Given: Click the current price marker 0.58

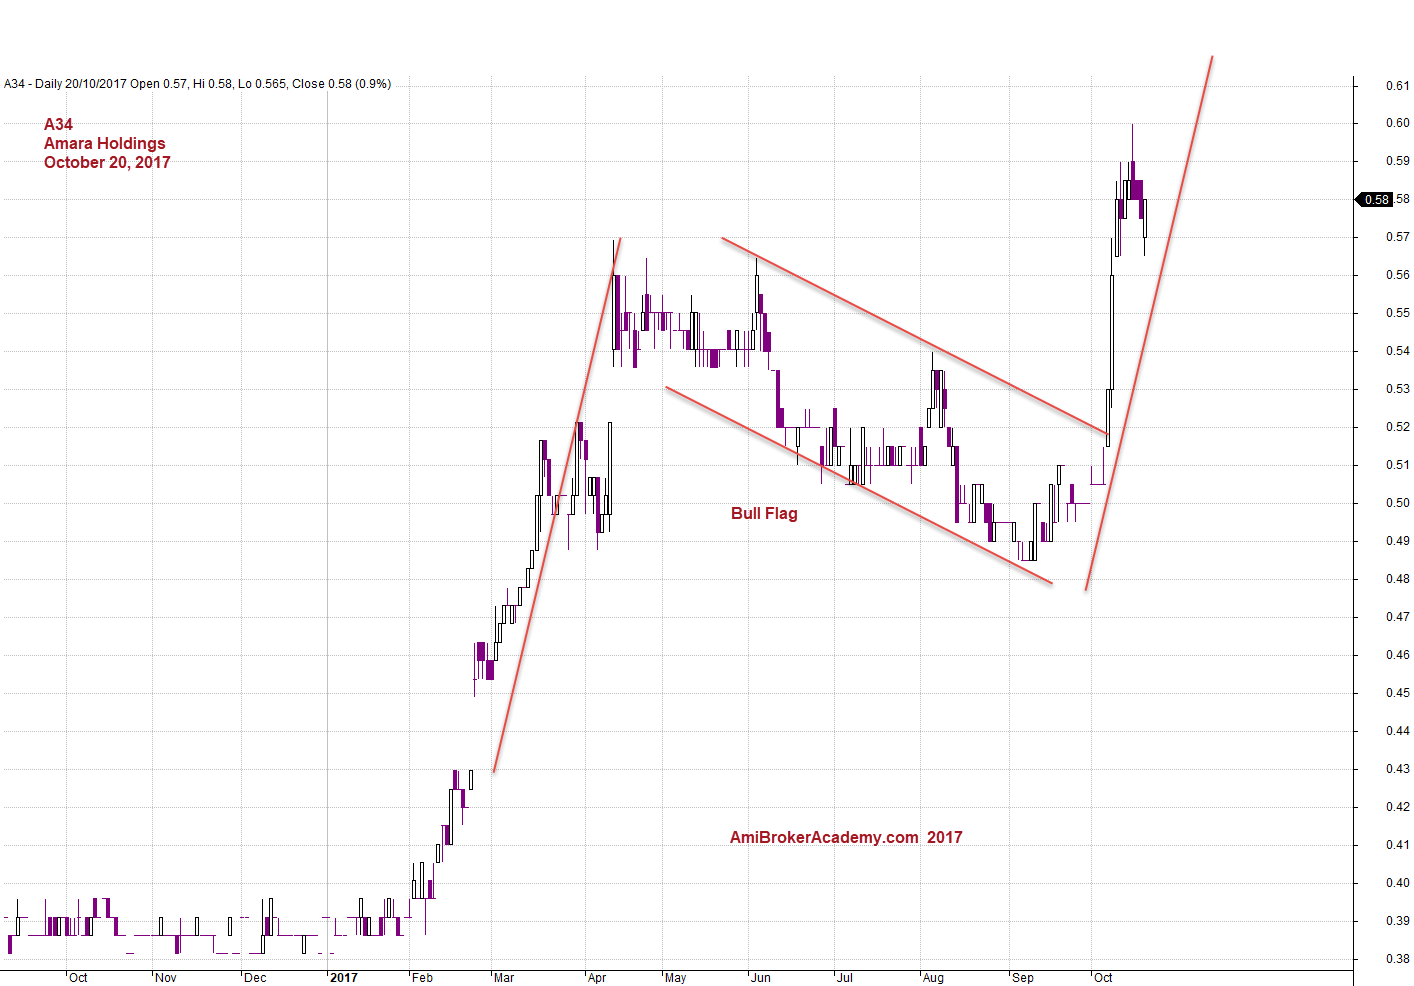Looking at the screenshot, I should point(1374,199).
